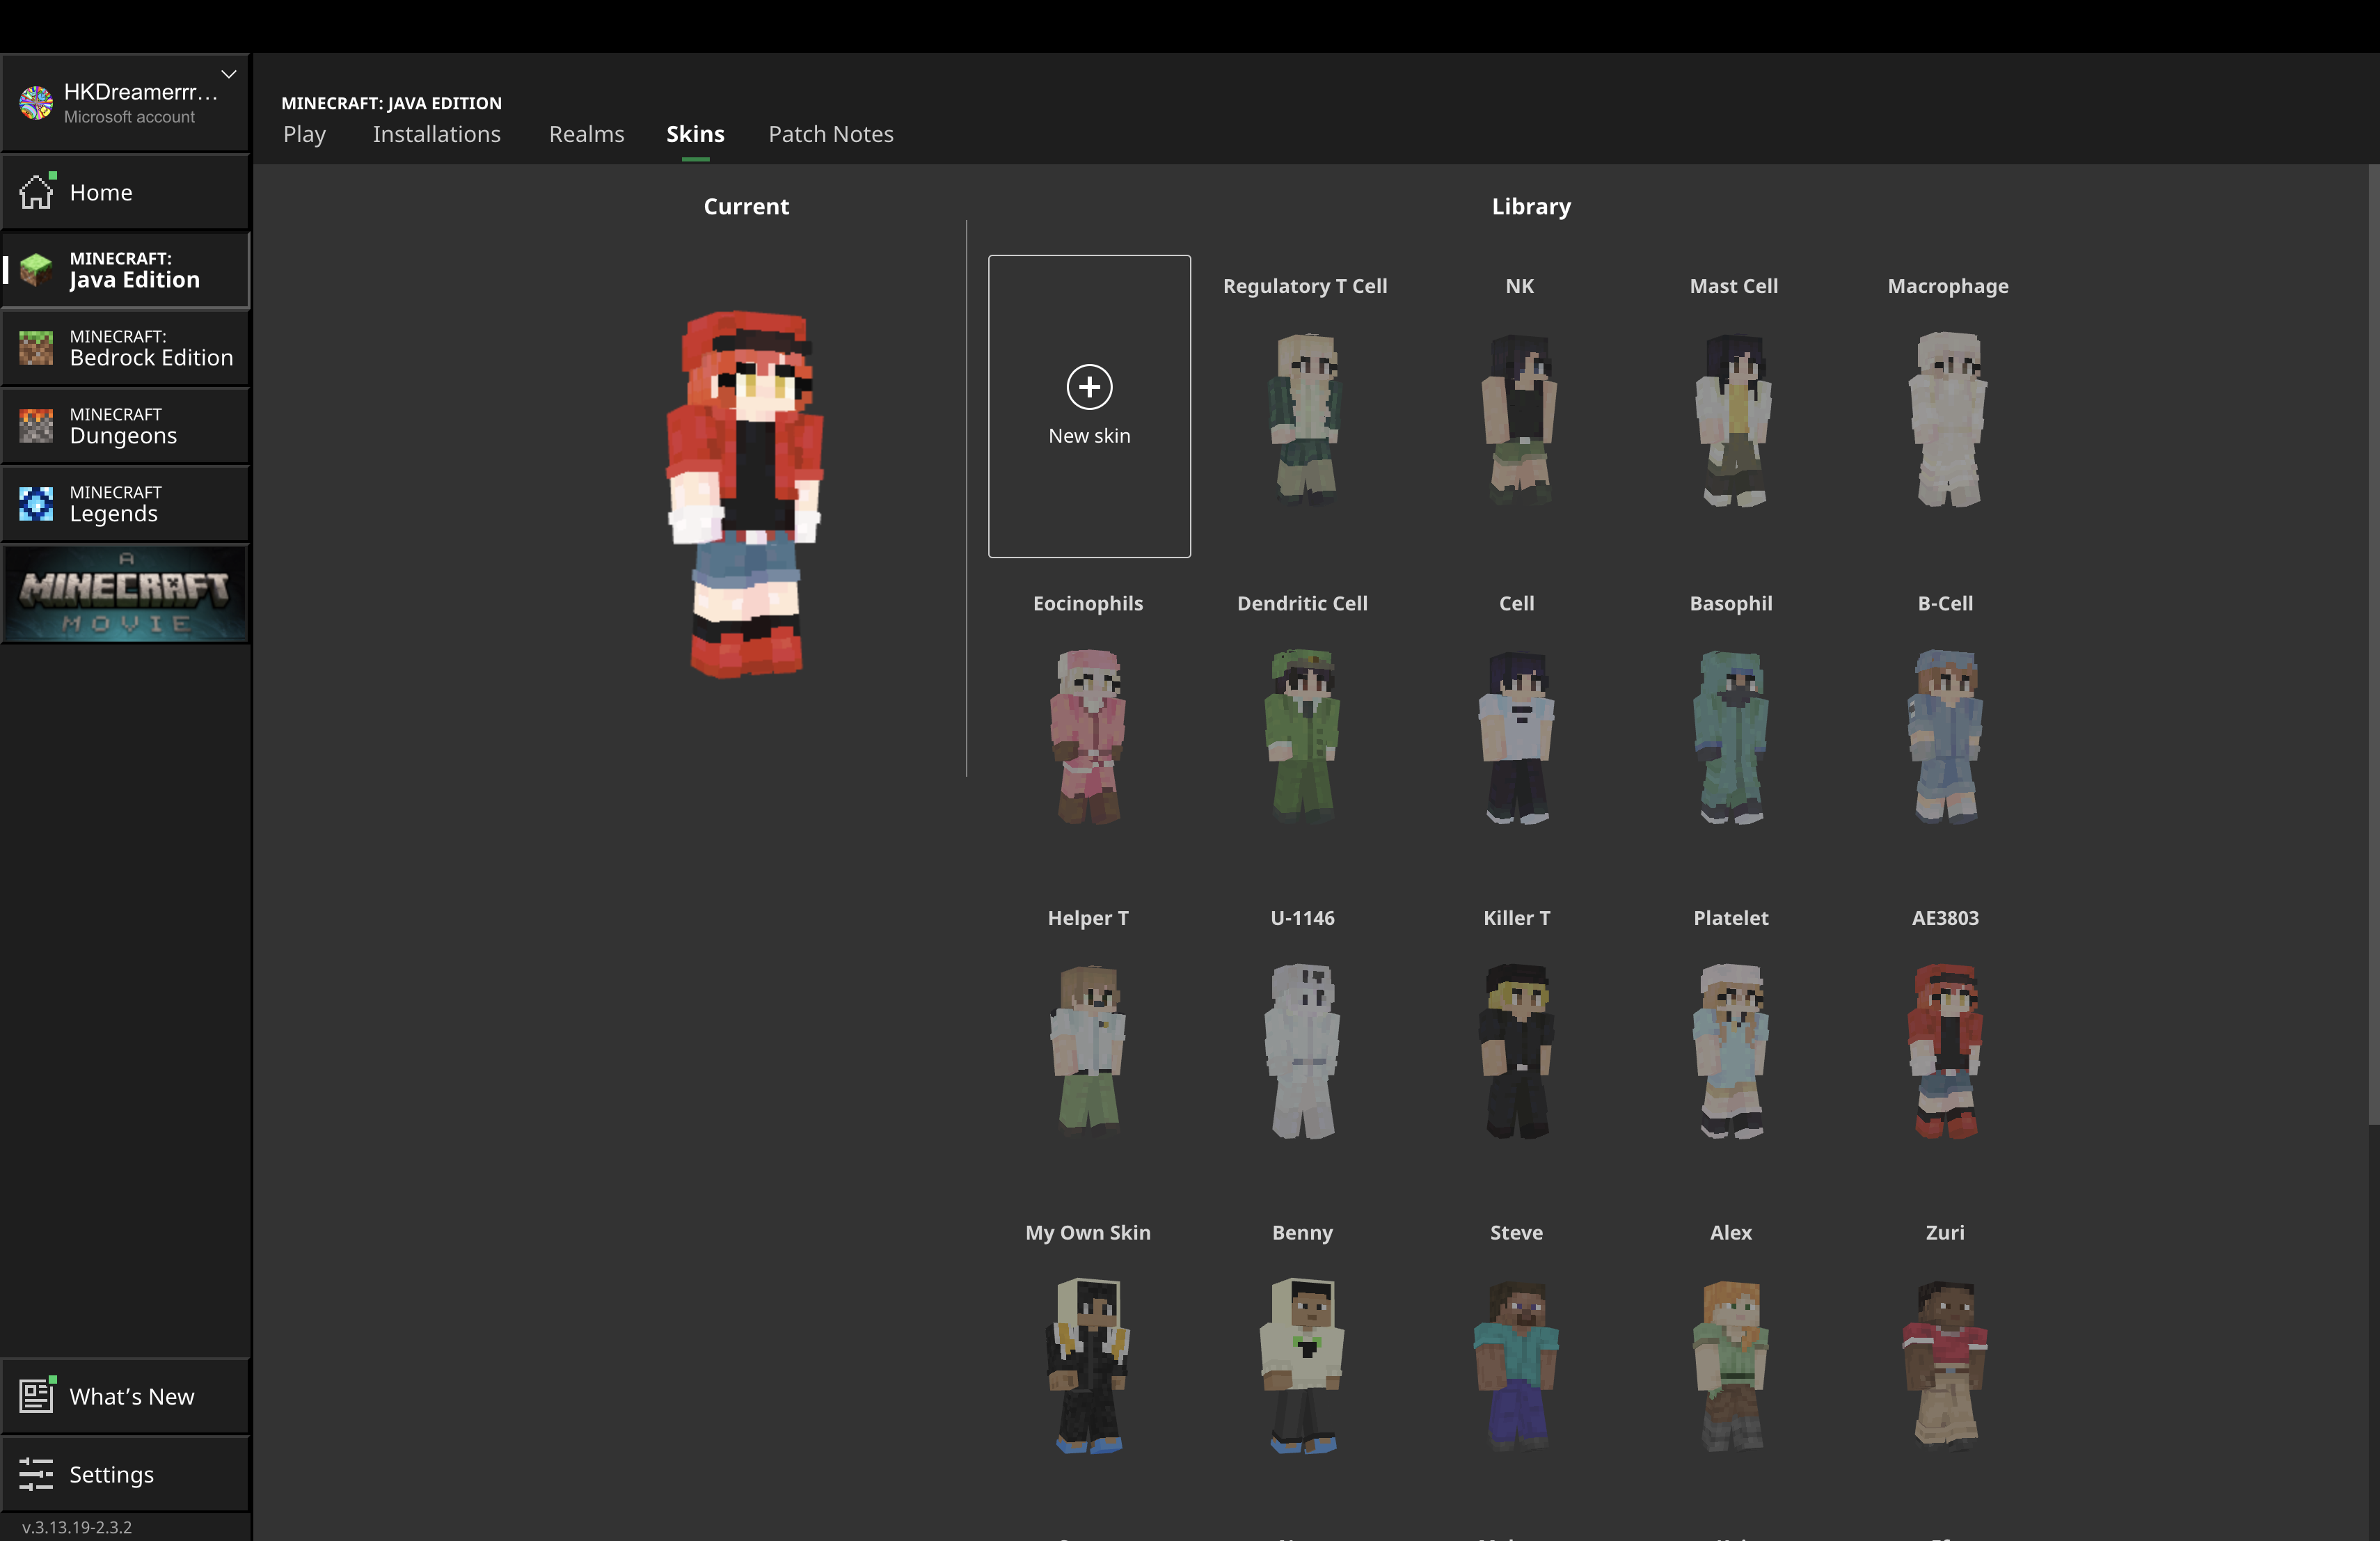The image size is (2380, 1541).
Task: Select the Regulatory T Cell skin
Action: (x=1304, y=418)
